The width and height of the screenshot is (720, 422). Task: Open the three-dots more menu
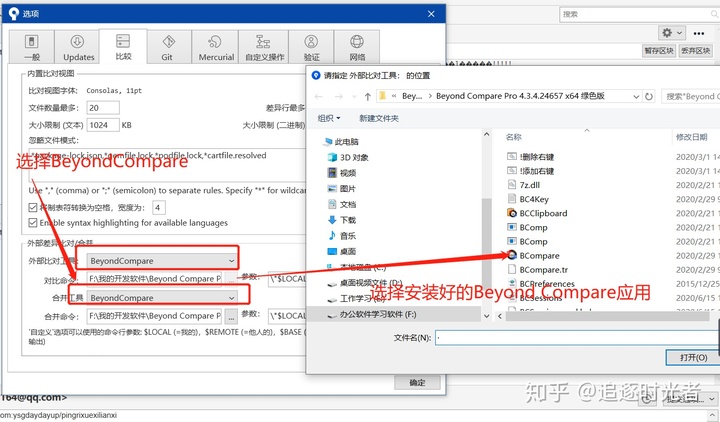[x=699, y=33]
